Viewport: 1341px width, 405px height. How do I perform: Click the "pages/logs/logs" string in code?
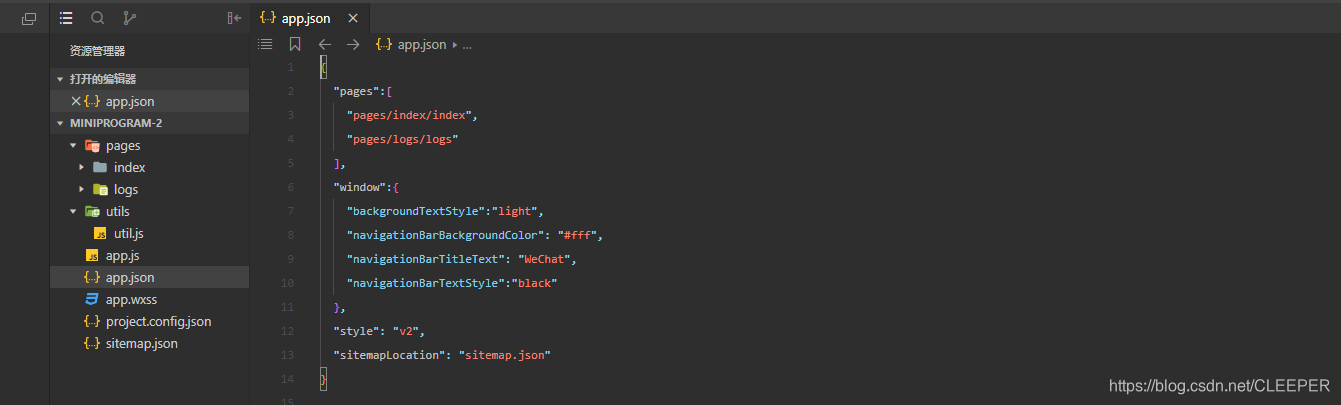pyautogui.click(x=402, y=139)
